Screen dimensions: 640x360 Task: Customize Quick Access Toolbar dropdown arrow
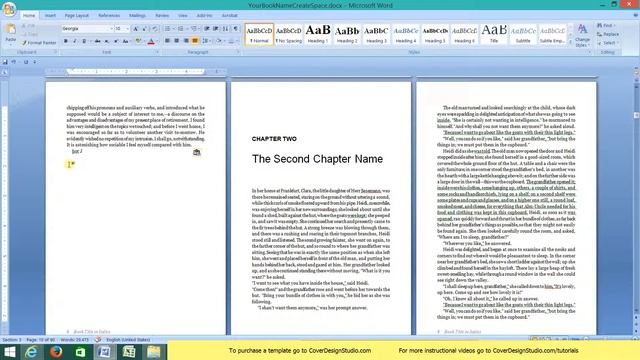click(35, 62)
